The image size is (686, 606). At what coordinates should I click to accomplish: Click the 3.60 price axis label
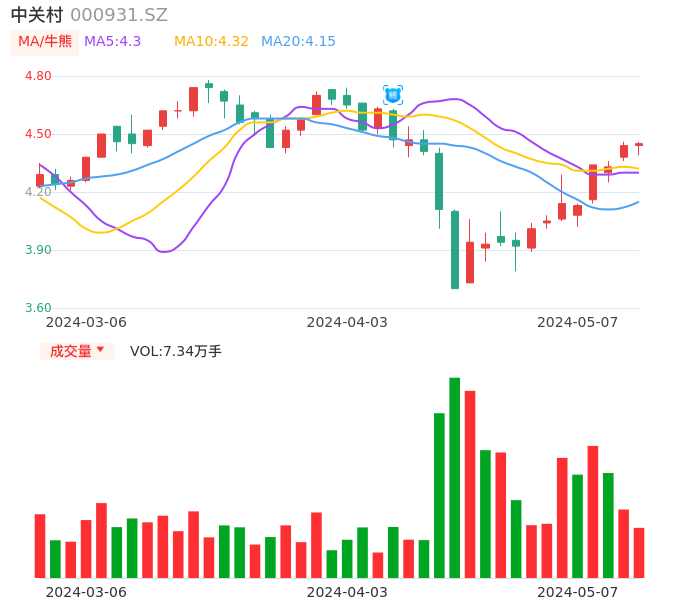pos(38,308)
